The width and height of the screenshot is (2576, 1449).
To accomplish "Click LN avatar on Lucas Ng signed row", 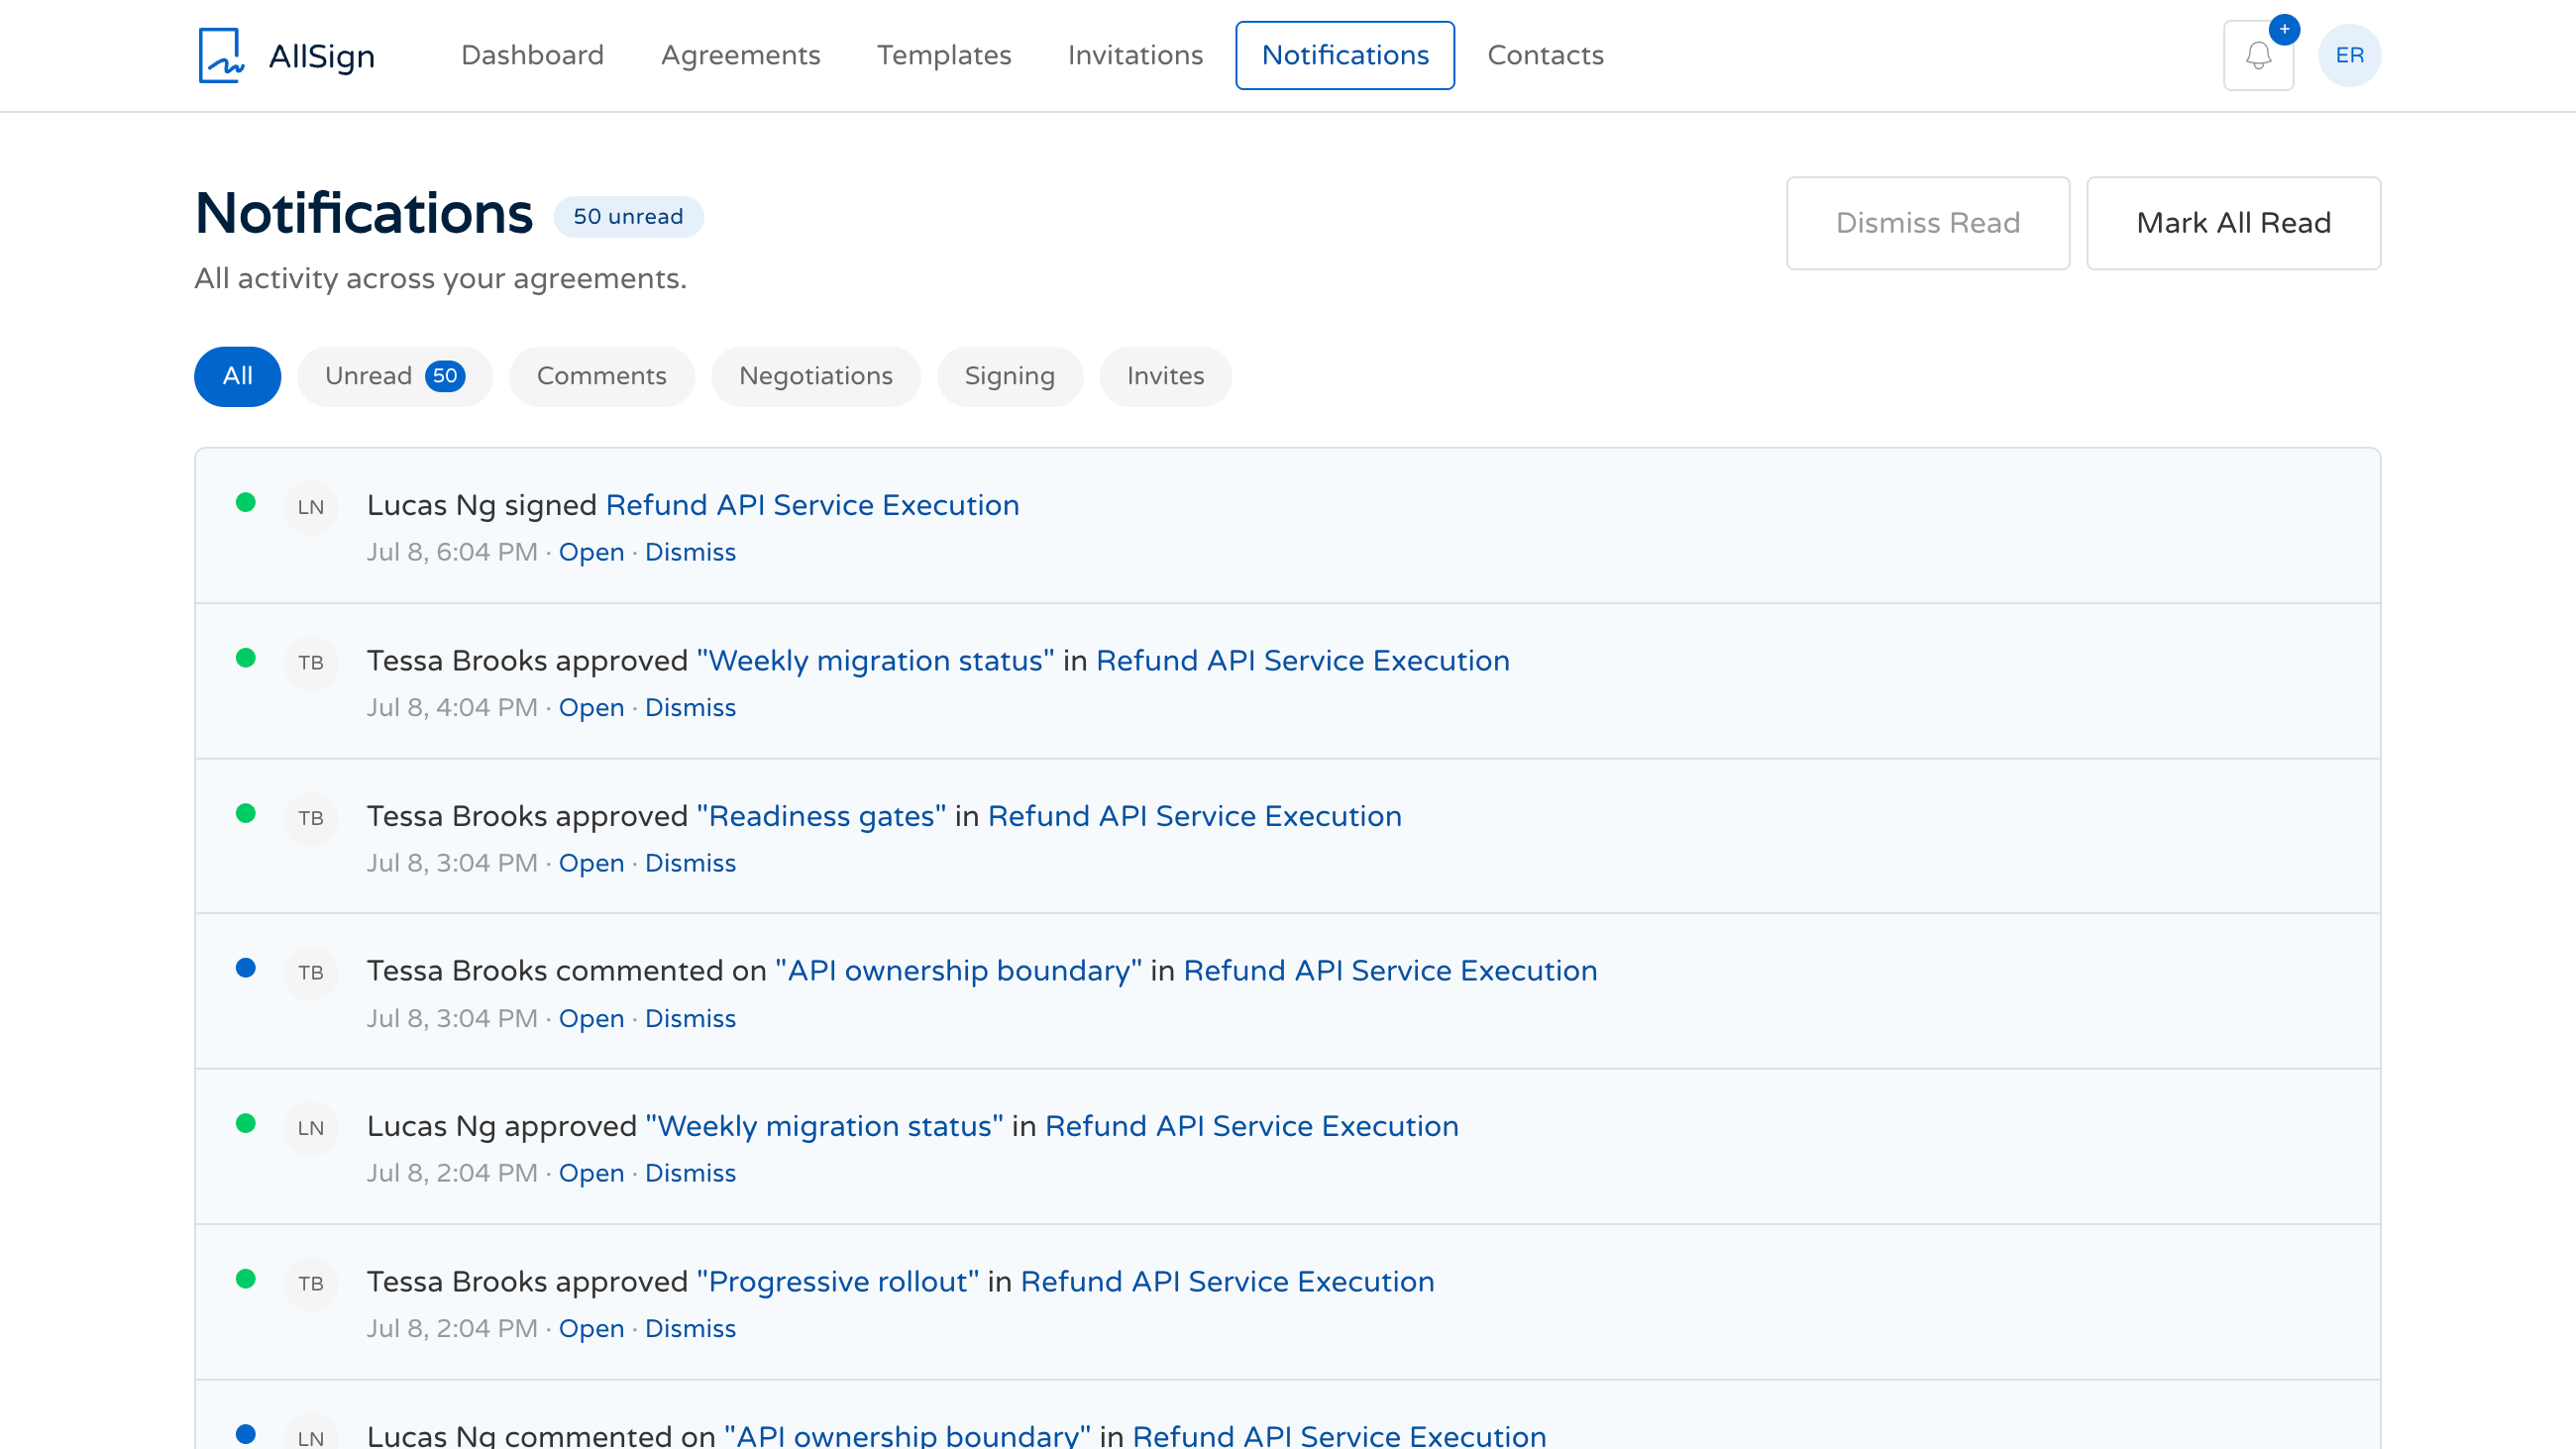I will point(311,507).
